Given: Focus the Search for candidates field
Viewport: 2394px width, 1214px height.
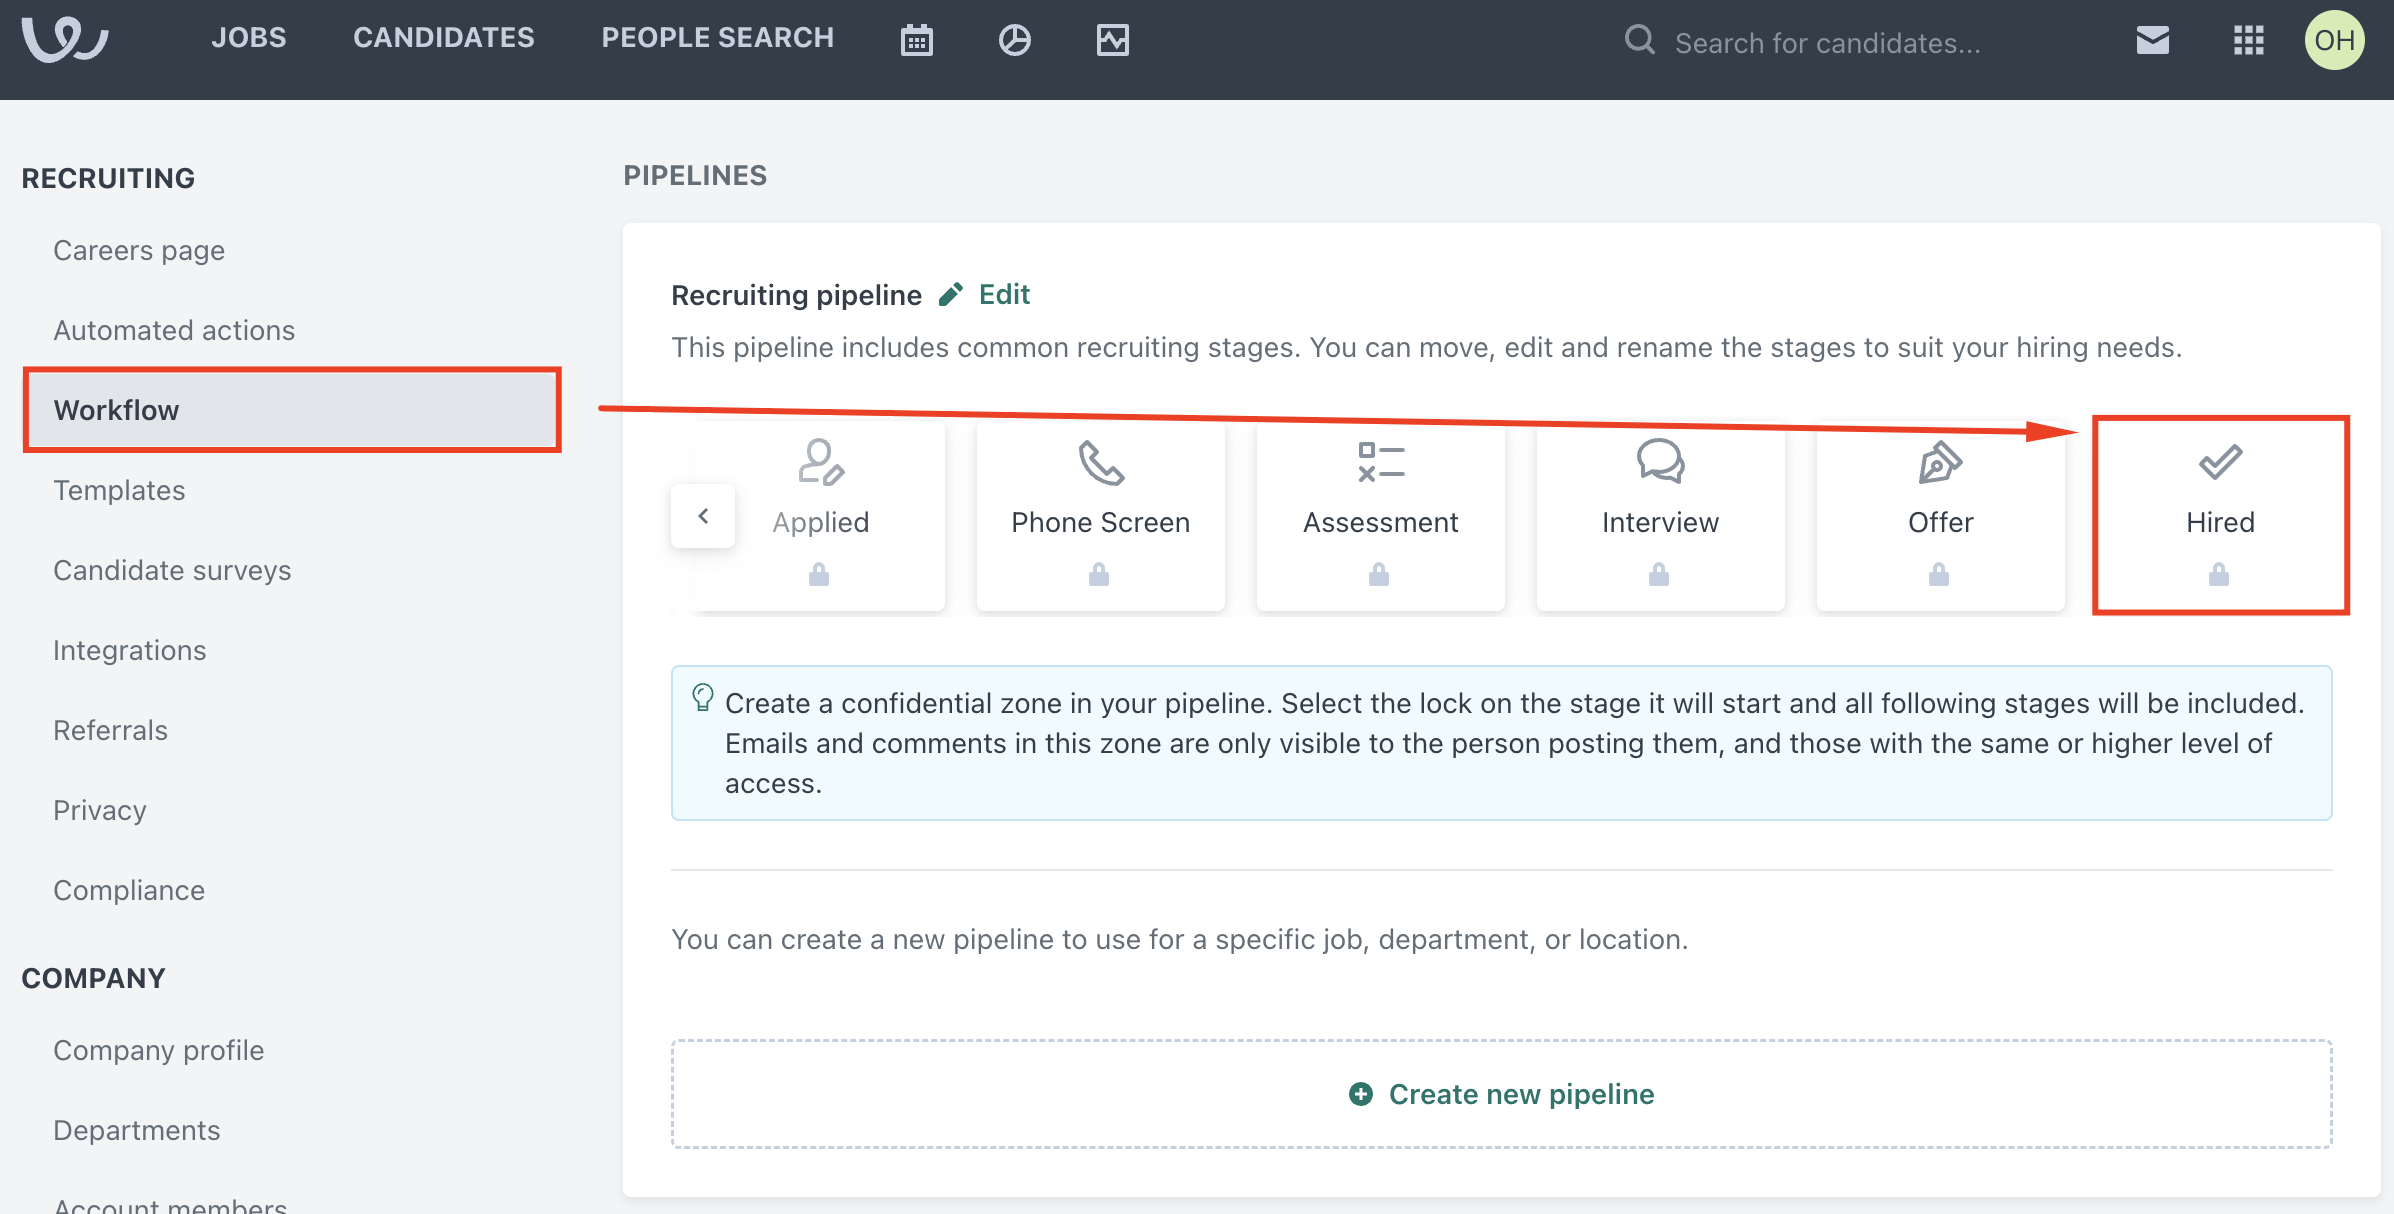Looking at the screenshot, I should pyautogui.click(x=1827, y=43).
